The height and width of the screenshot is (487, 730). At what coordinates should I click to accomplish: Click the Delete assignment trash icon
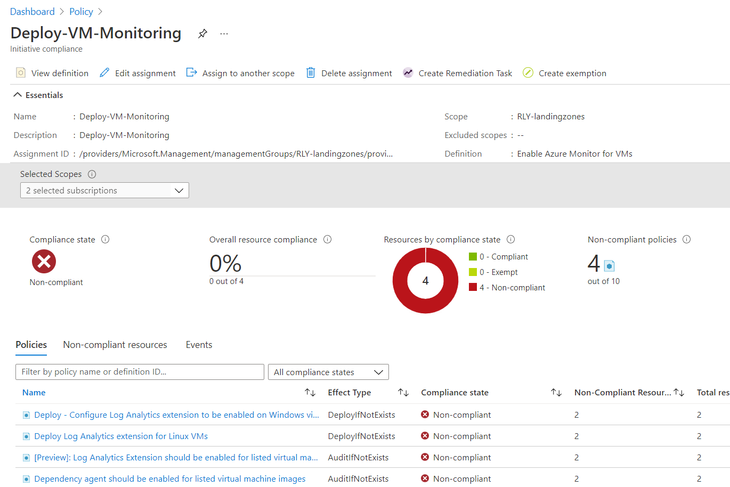[311, 73]
